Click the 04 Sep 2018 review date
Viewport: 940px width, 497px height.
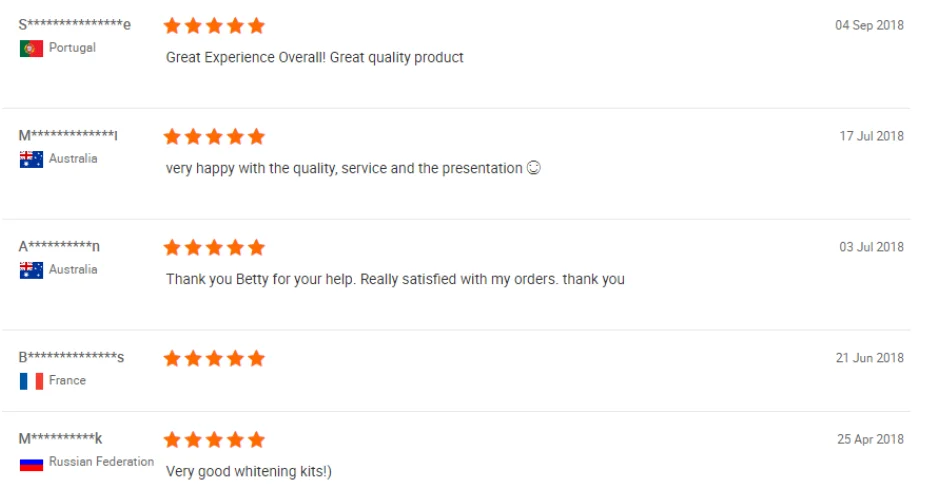click(x=869, y=26)
